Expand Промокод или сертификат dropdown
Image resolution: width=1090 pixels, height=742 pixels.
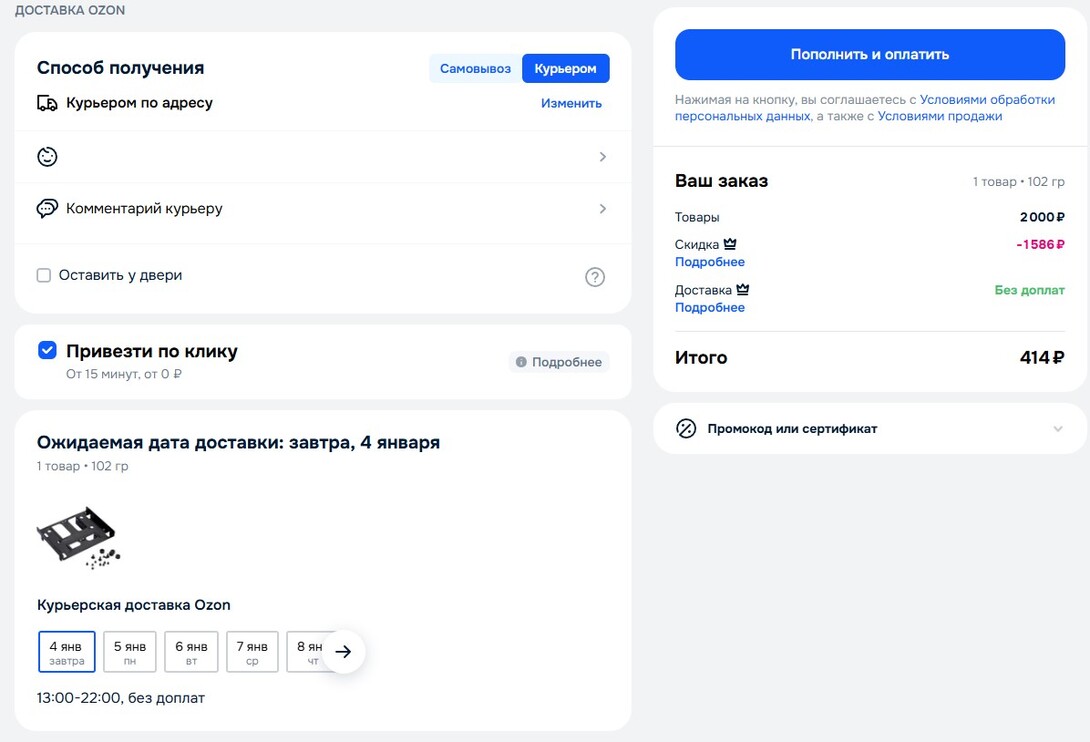tap(1058, 428)
